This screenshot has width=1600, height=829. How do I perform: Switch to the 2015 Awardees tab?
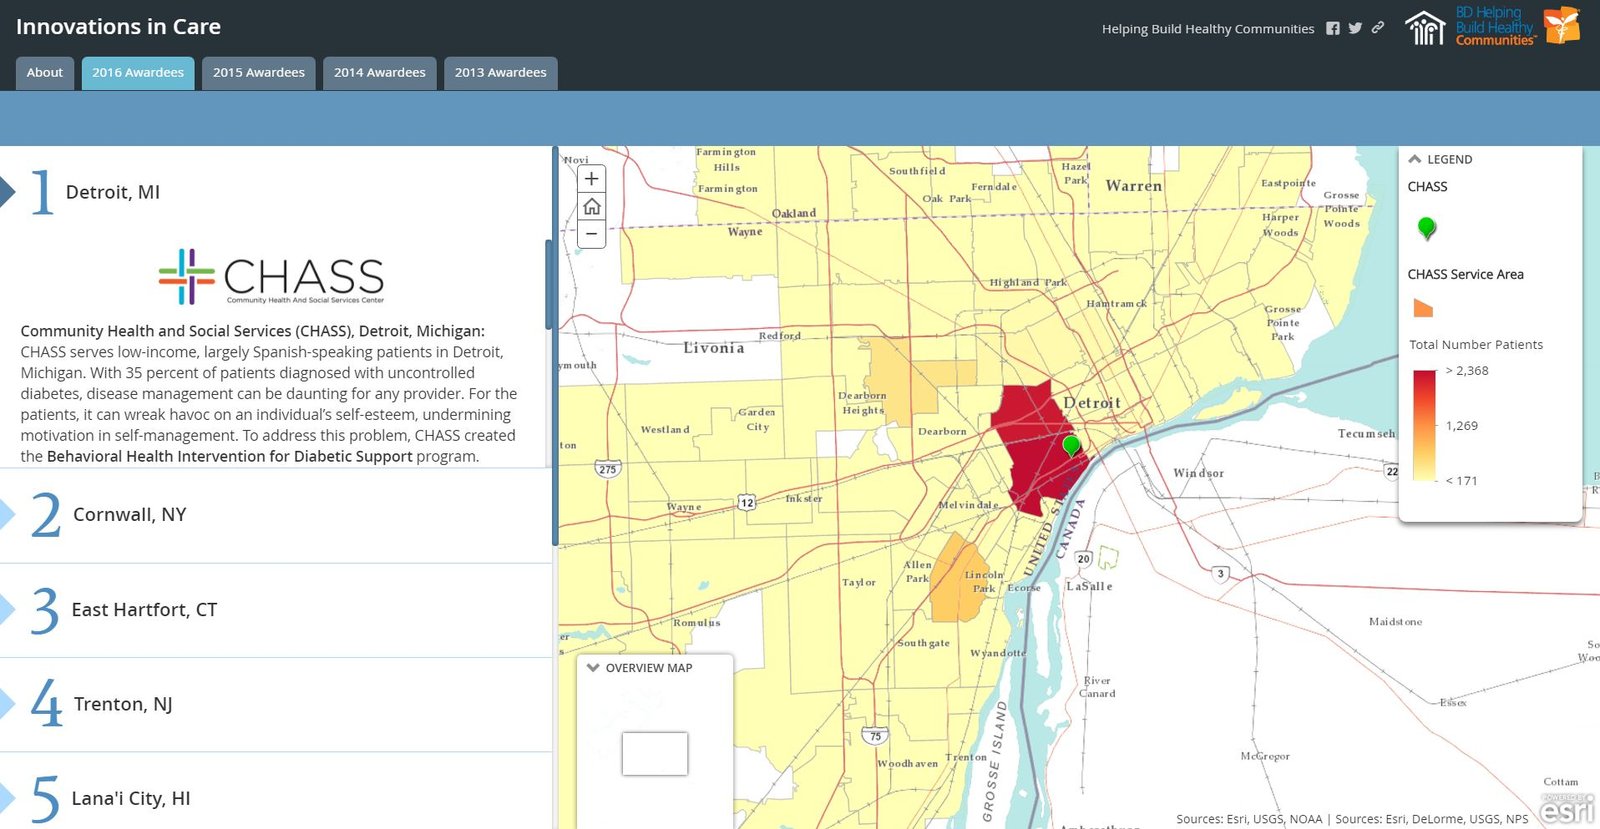point(259,73)
